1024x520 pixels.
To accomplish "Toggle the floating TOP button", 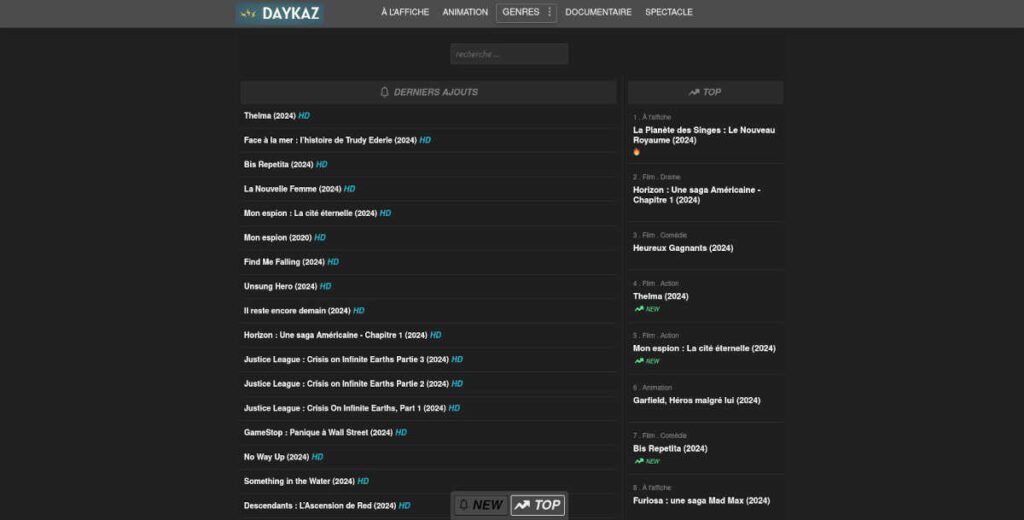I will tap(538, 505).
